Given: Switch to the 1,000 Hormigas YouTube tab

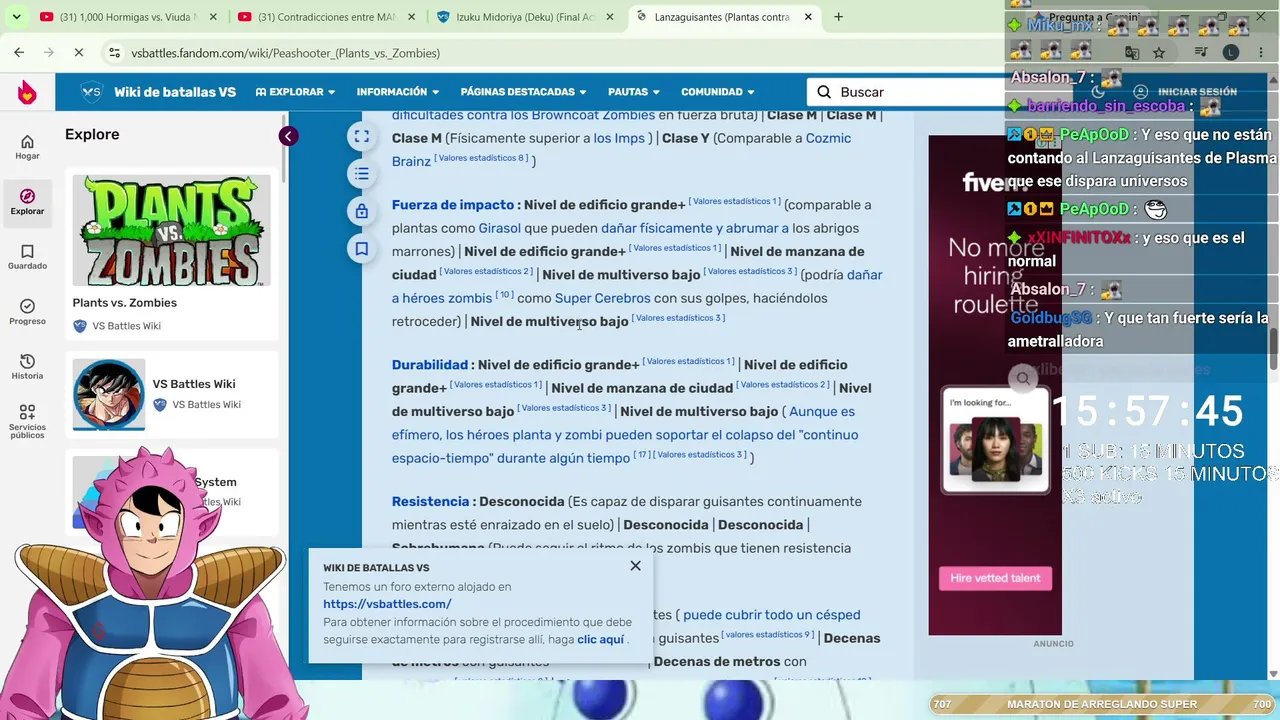Looking at the screenshot, I should (127, 17).
